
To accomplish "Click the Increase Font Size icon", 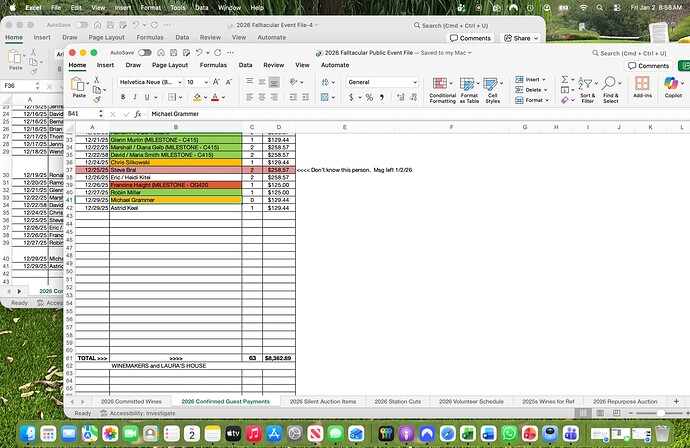I will pyautogui.click(x=216, y=82).
